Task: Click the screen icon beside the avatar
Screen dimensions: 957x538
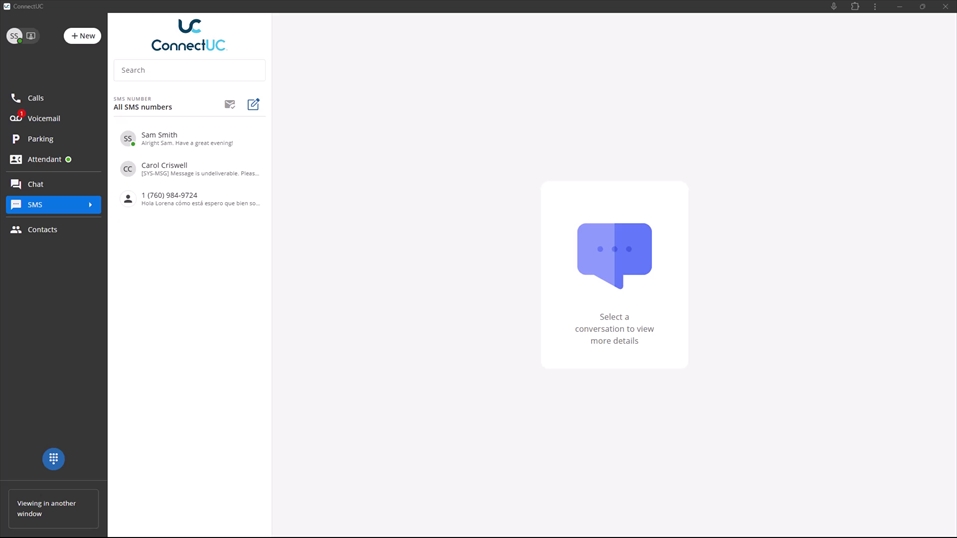Action: 31,36
